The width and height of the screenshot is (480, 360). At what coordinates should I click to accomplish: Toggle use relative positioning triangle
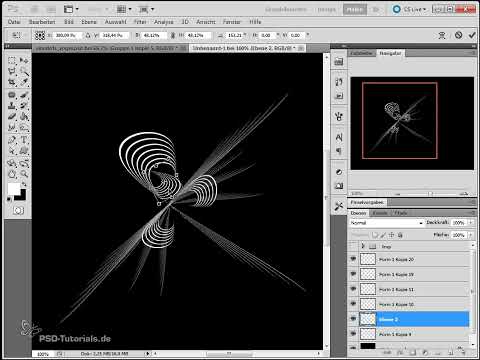(x=88, y=35)
